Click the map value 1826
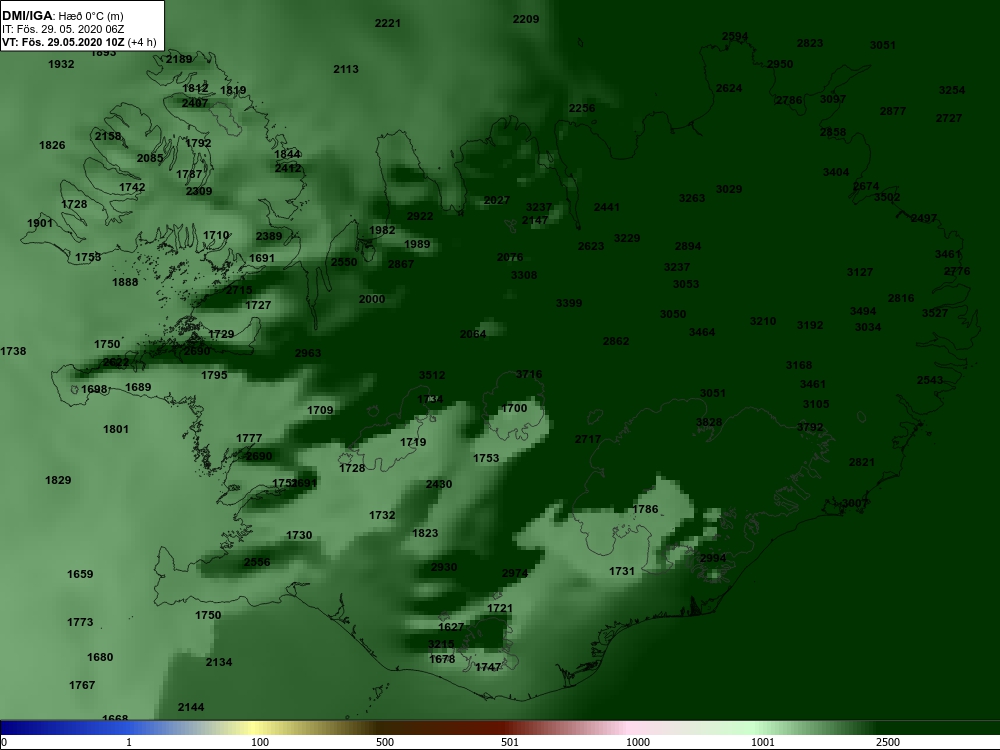 tap(52, 145)
